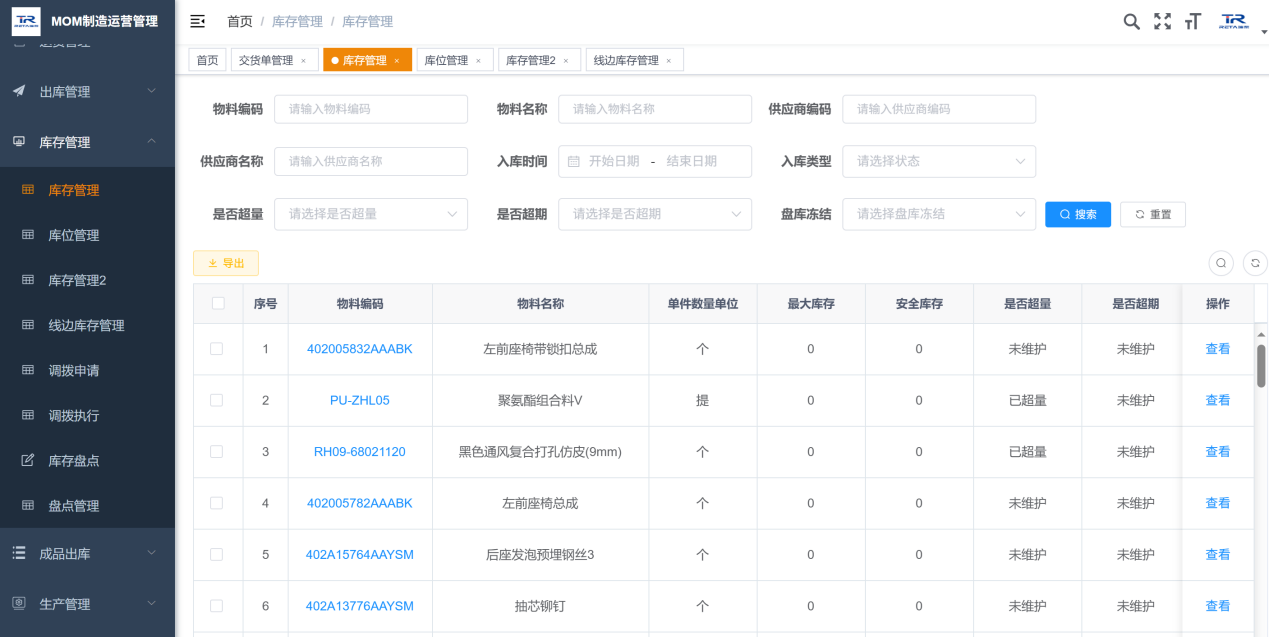1269x637 pixels.
Task: Expand the 出库管理 sidebar menu
Action: 87,91
